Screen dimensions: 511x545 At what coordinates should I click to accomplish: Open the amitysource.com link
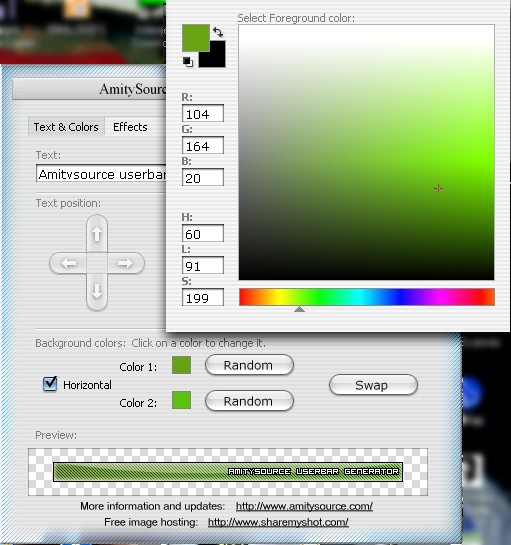304,506
